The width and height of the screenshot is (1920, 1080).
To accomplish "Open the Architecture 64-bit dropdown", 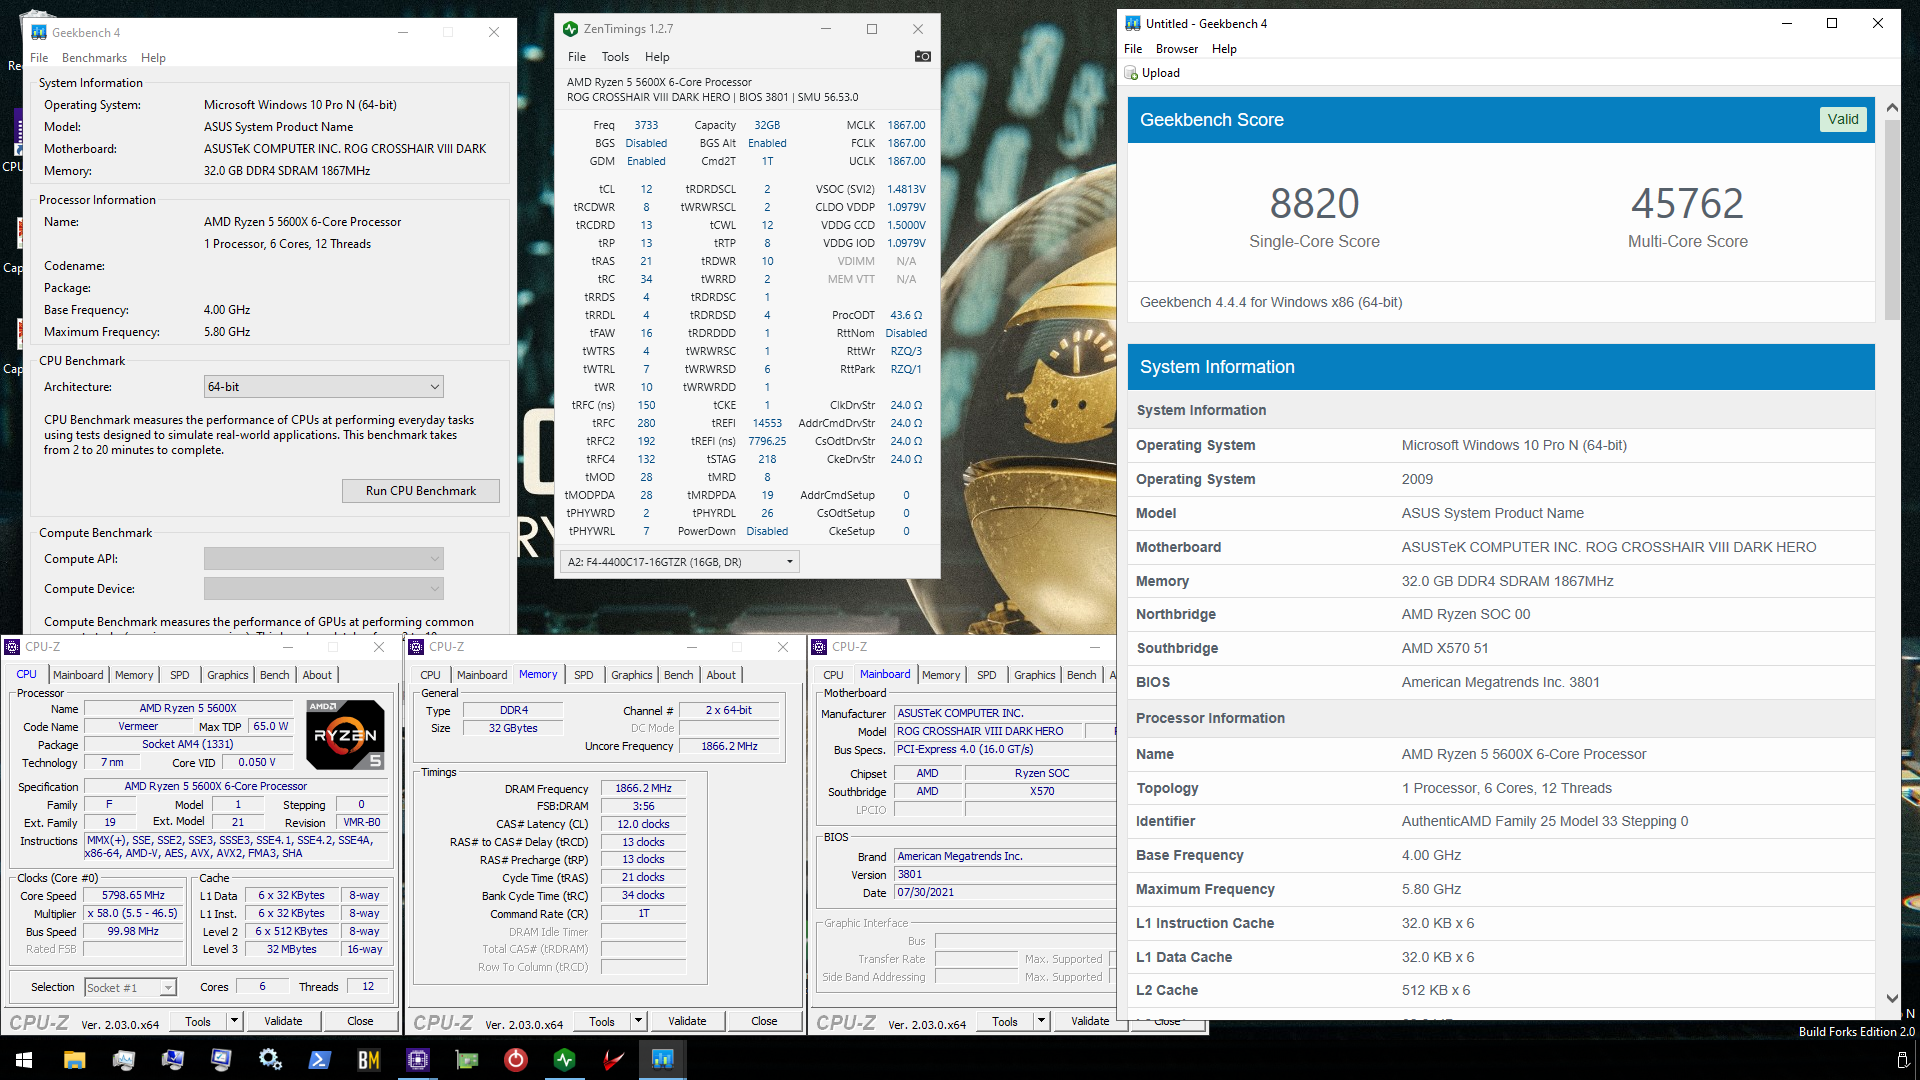I will 323,387.
